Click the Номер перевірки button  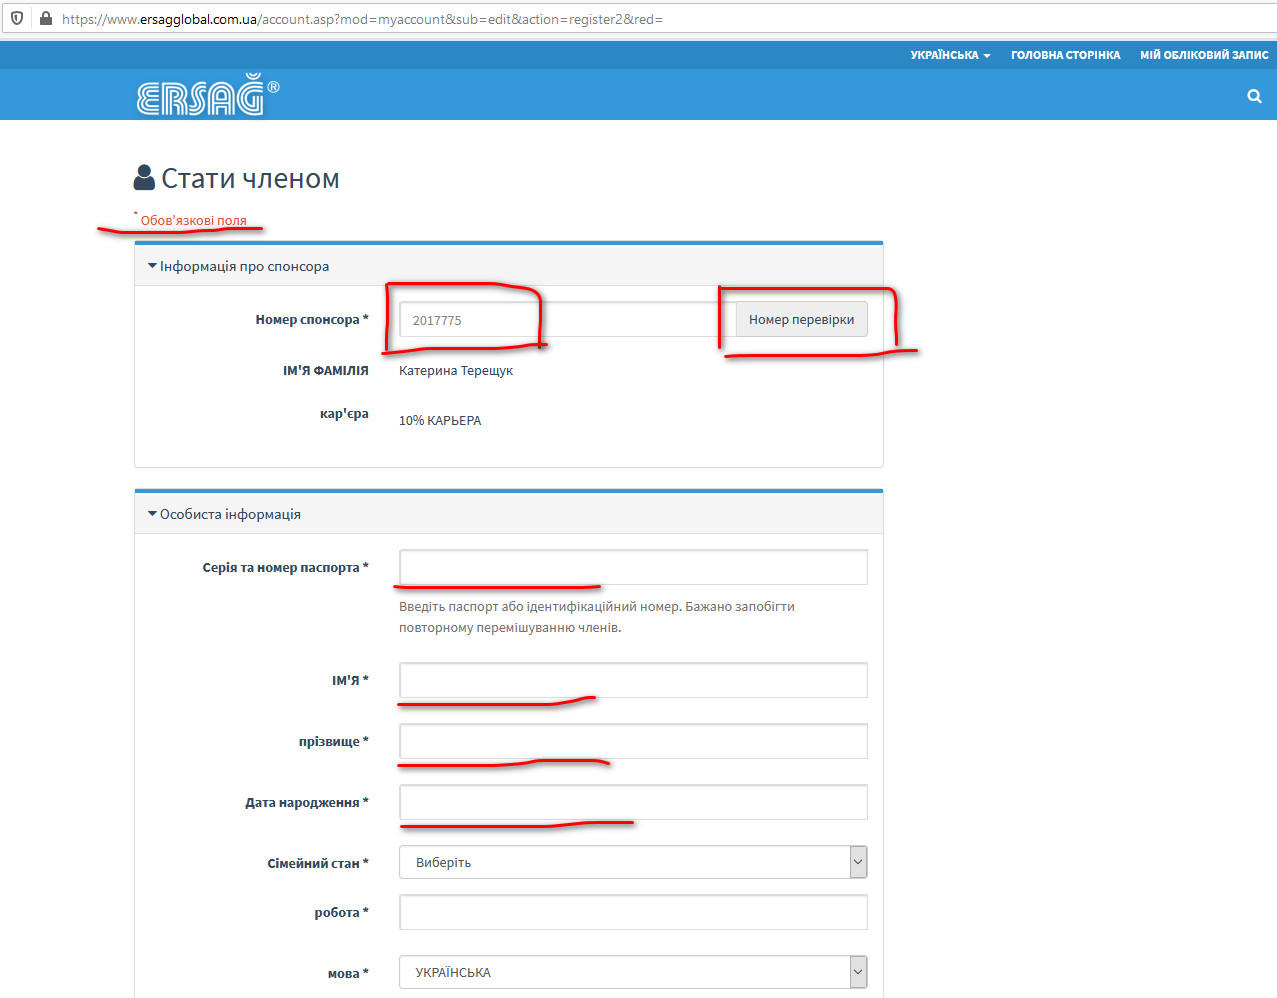[801, 320]
